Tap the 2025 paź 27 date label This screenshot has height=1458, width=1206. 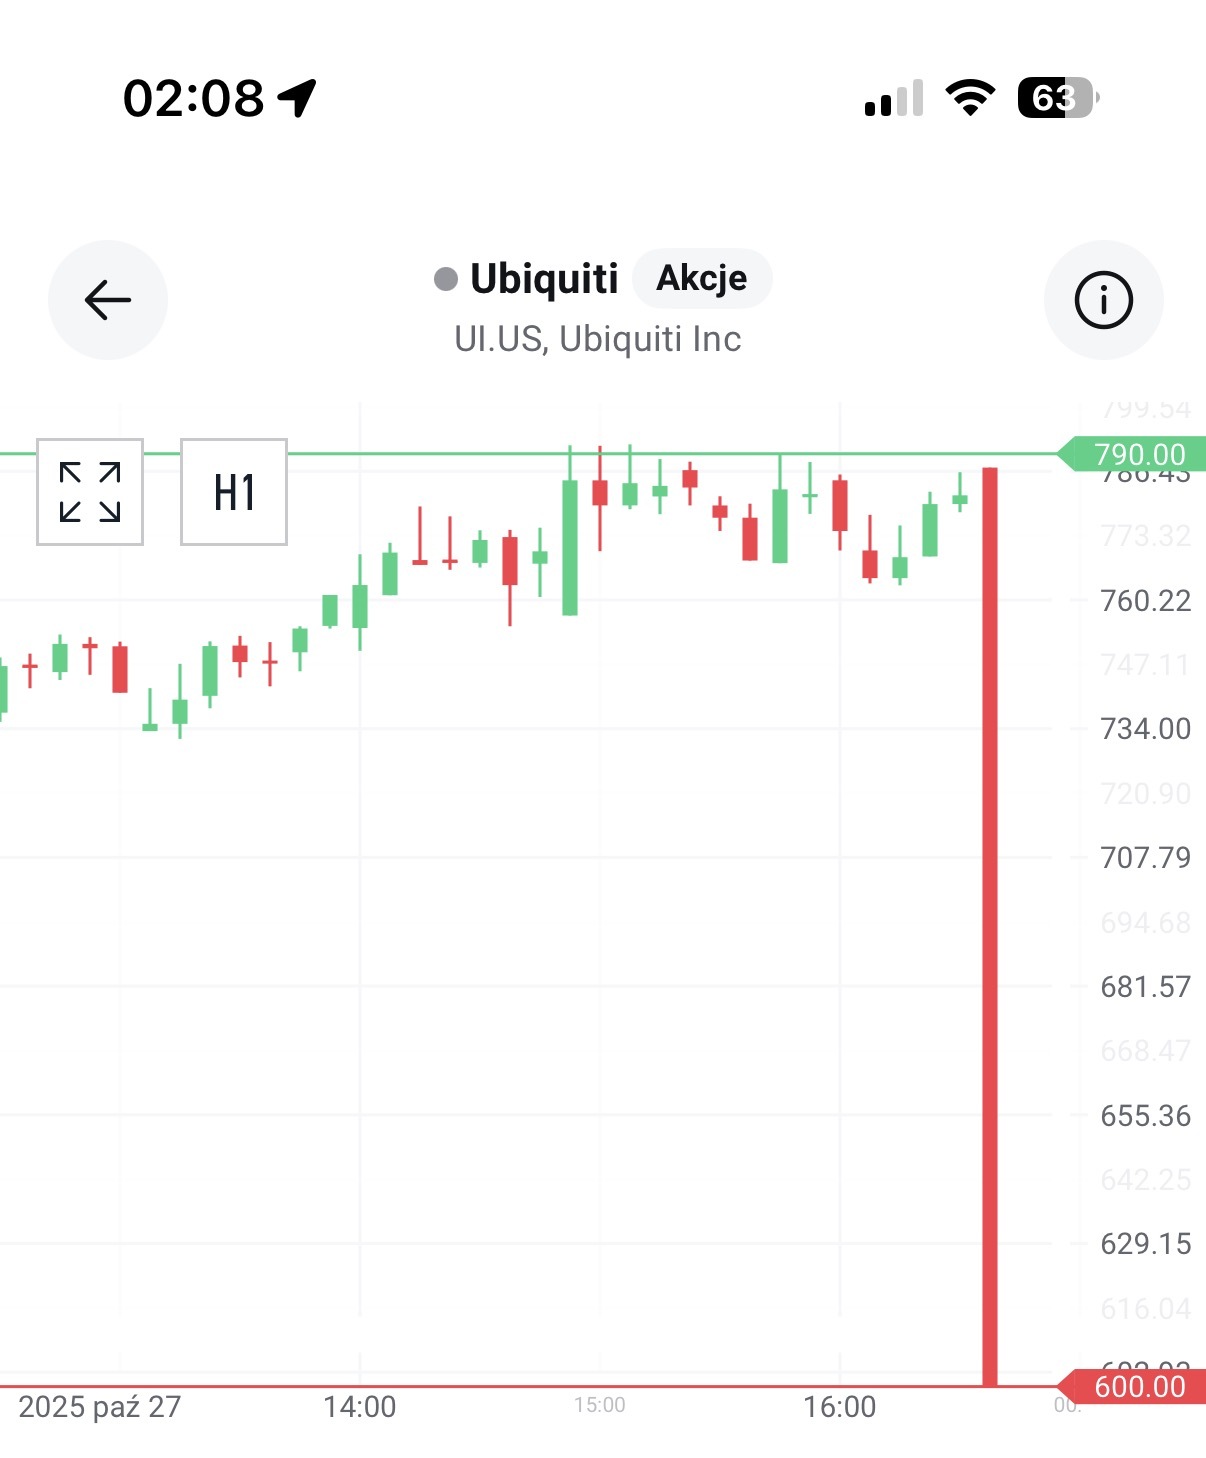(x=100, y=1407)
